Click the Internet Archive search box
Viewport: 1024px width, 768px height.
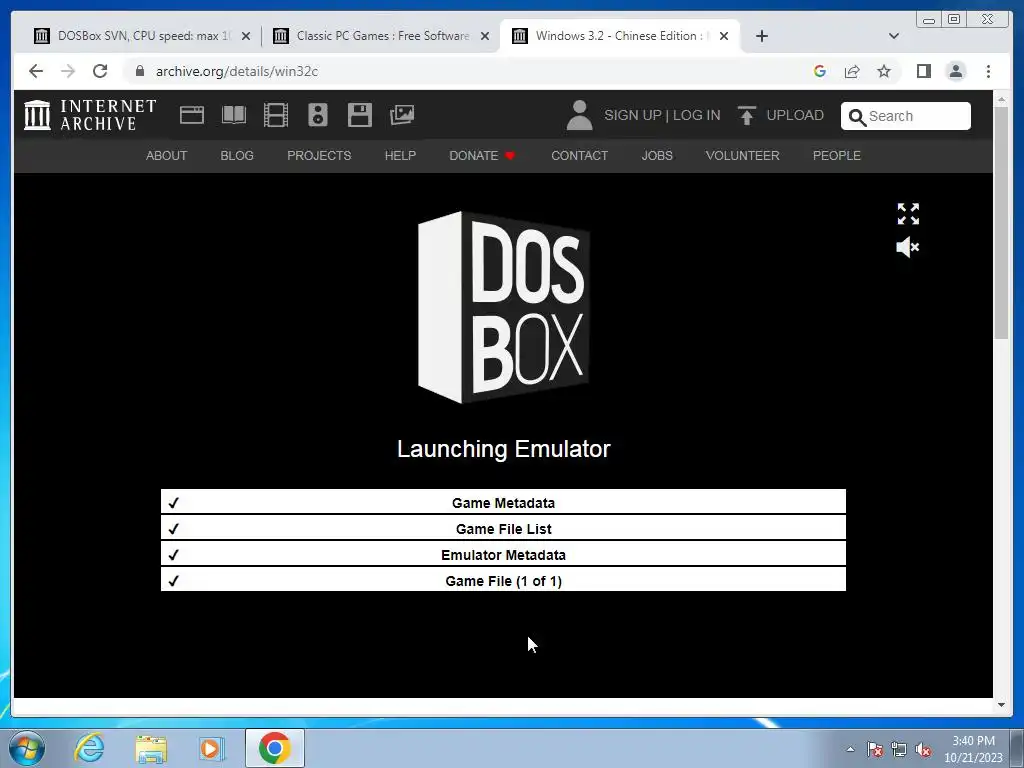click(x=906, y=116)
